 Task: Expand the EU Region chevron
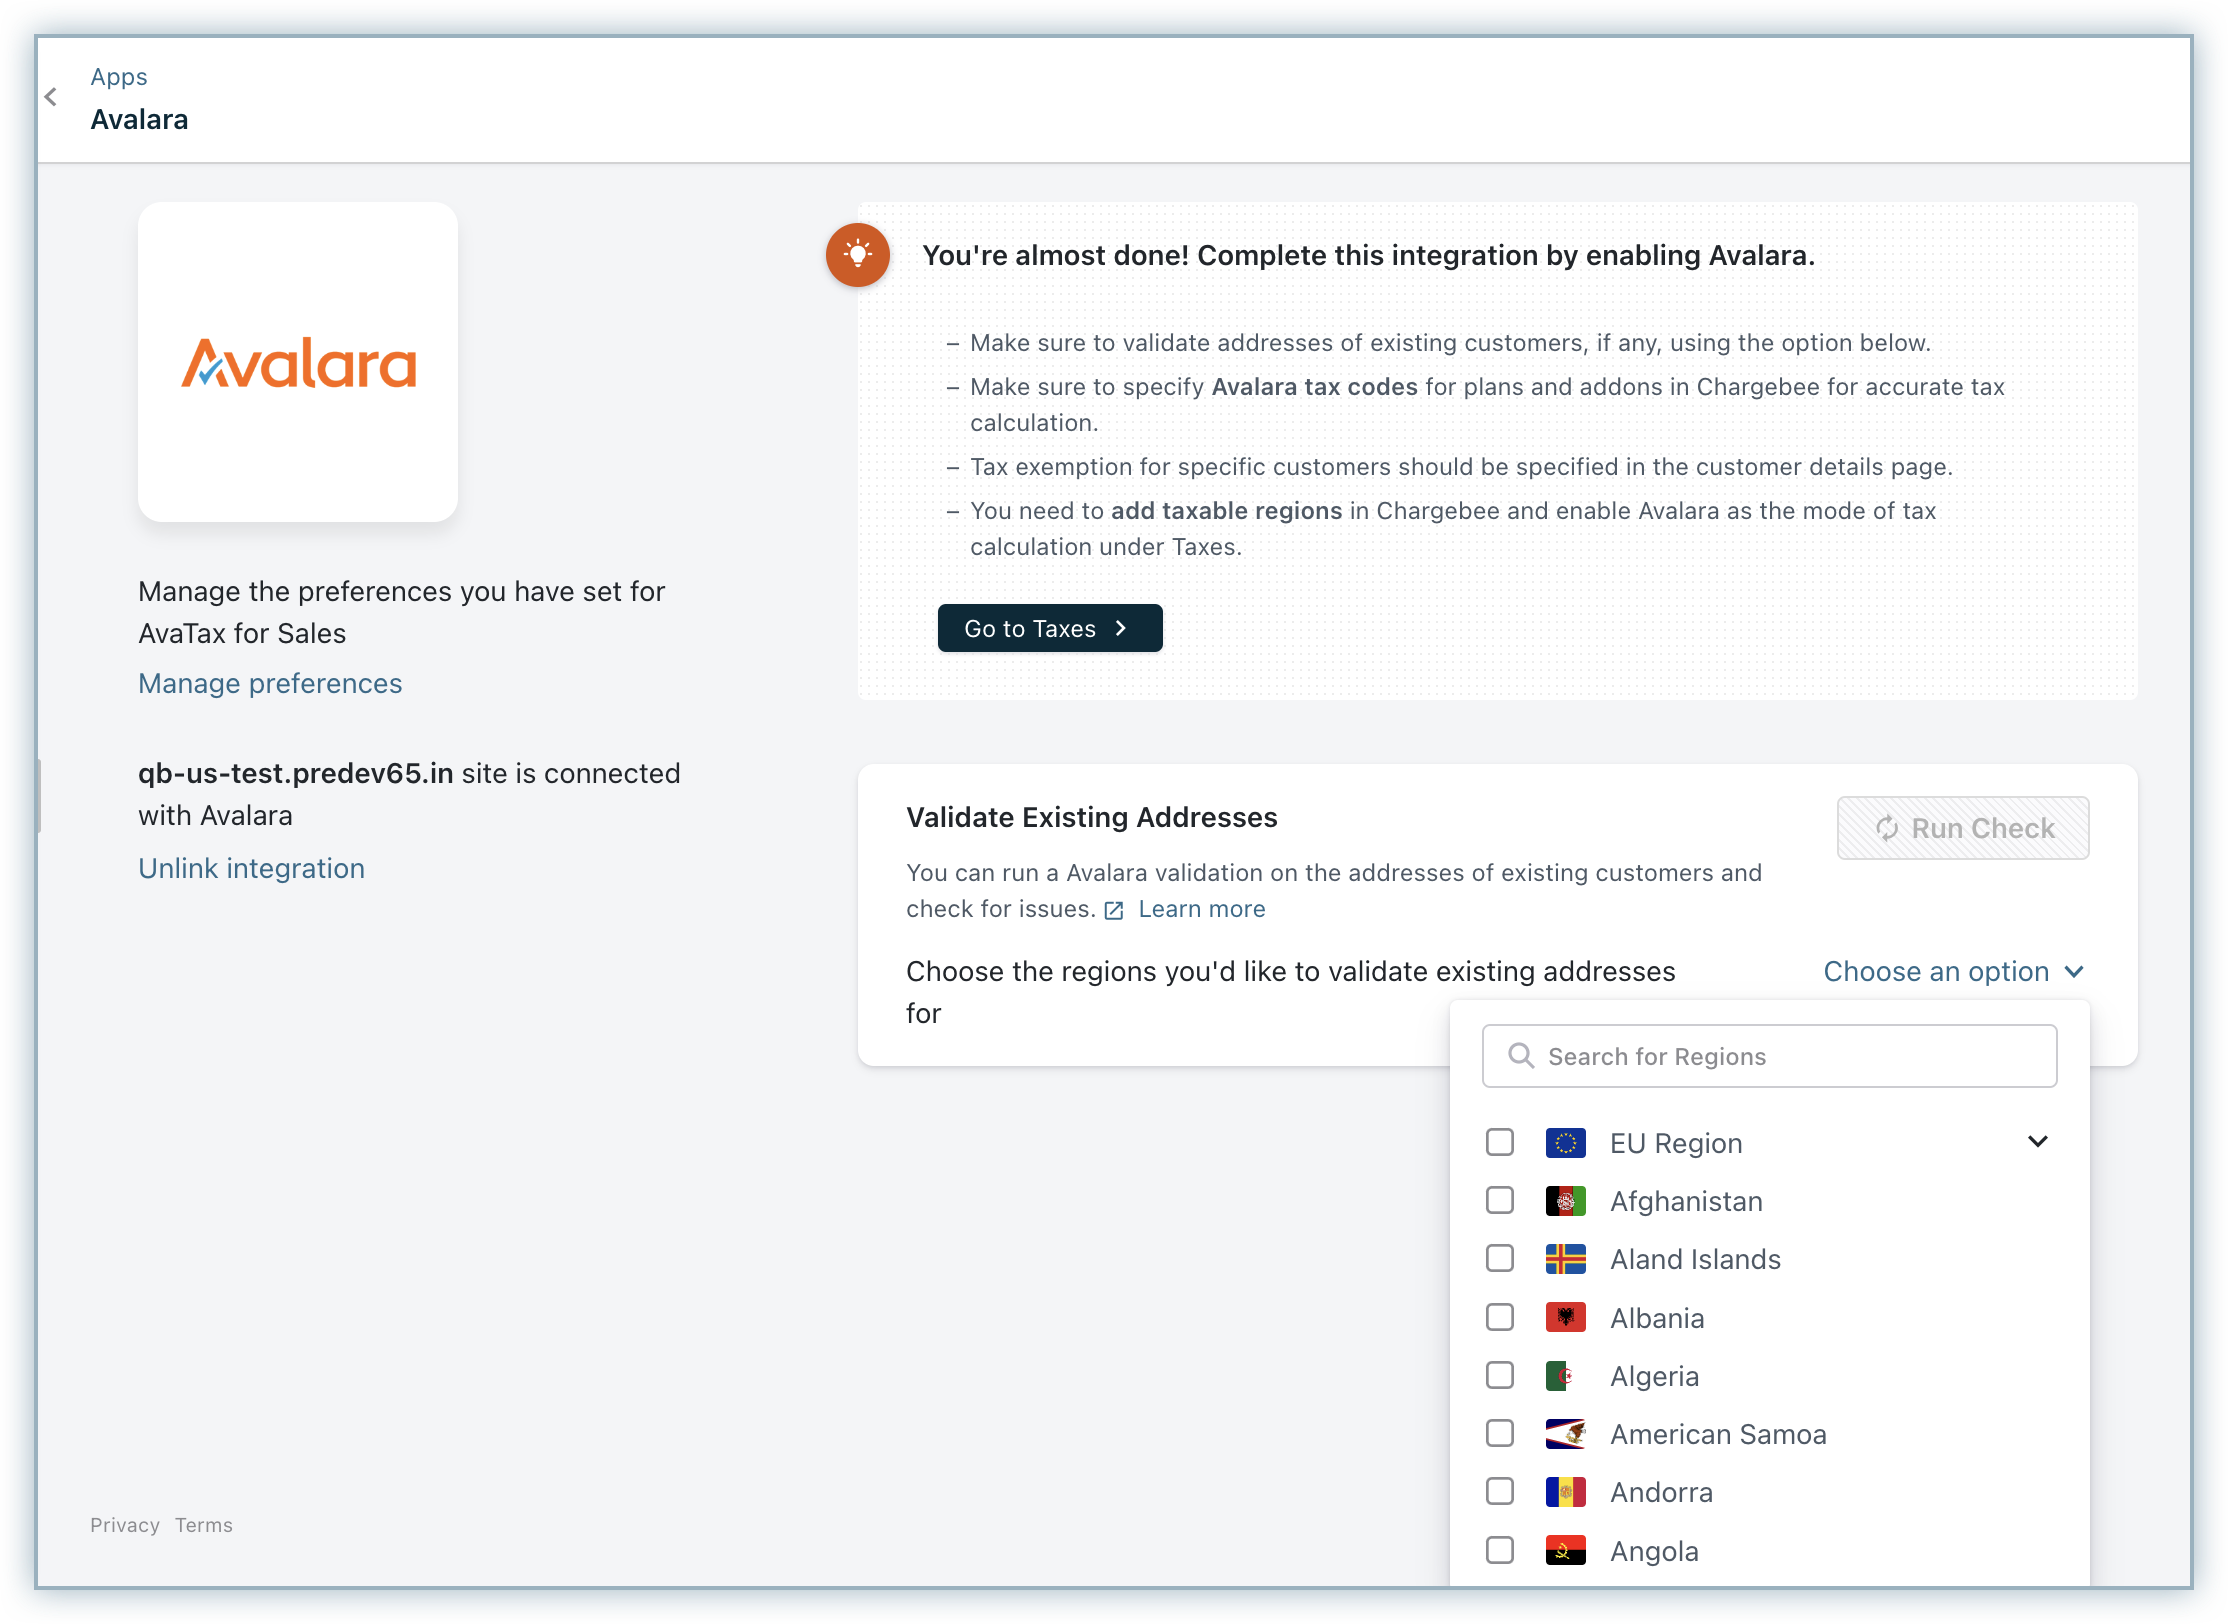pos(2037,1142)
